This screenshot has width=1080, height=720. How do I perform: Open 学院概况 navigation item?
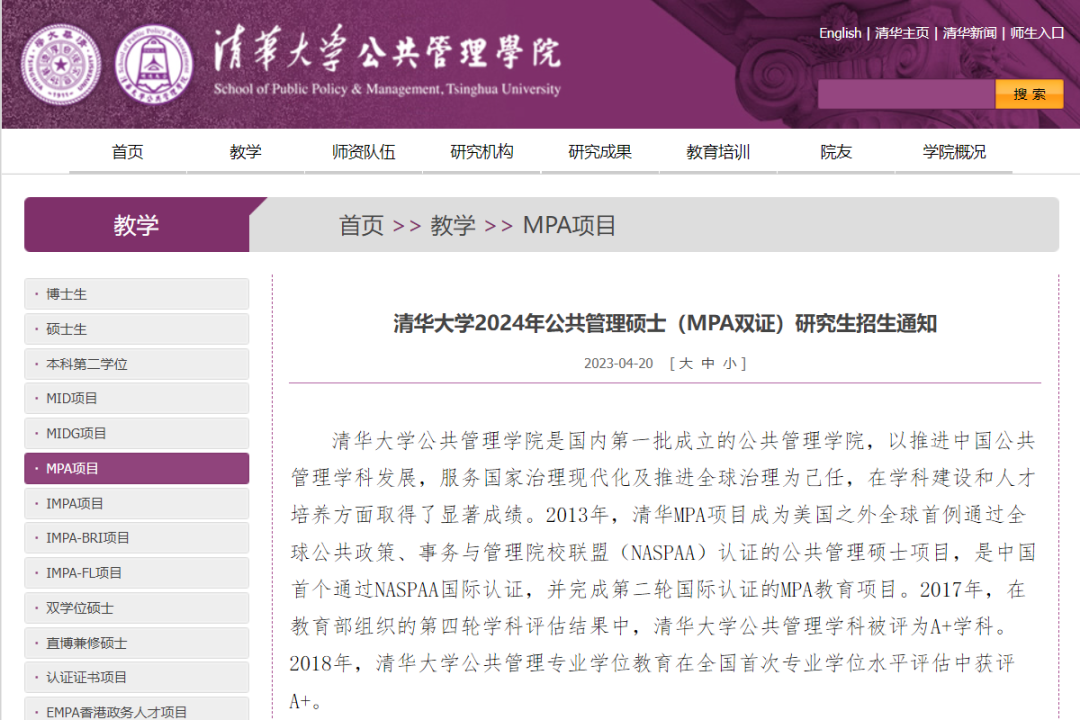pos(954,152)
